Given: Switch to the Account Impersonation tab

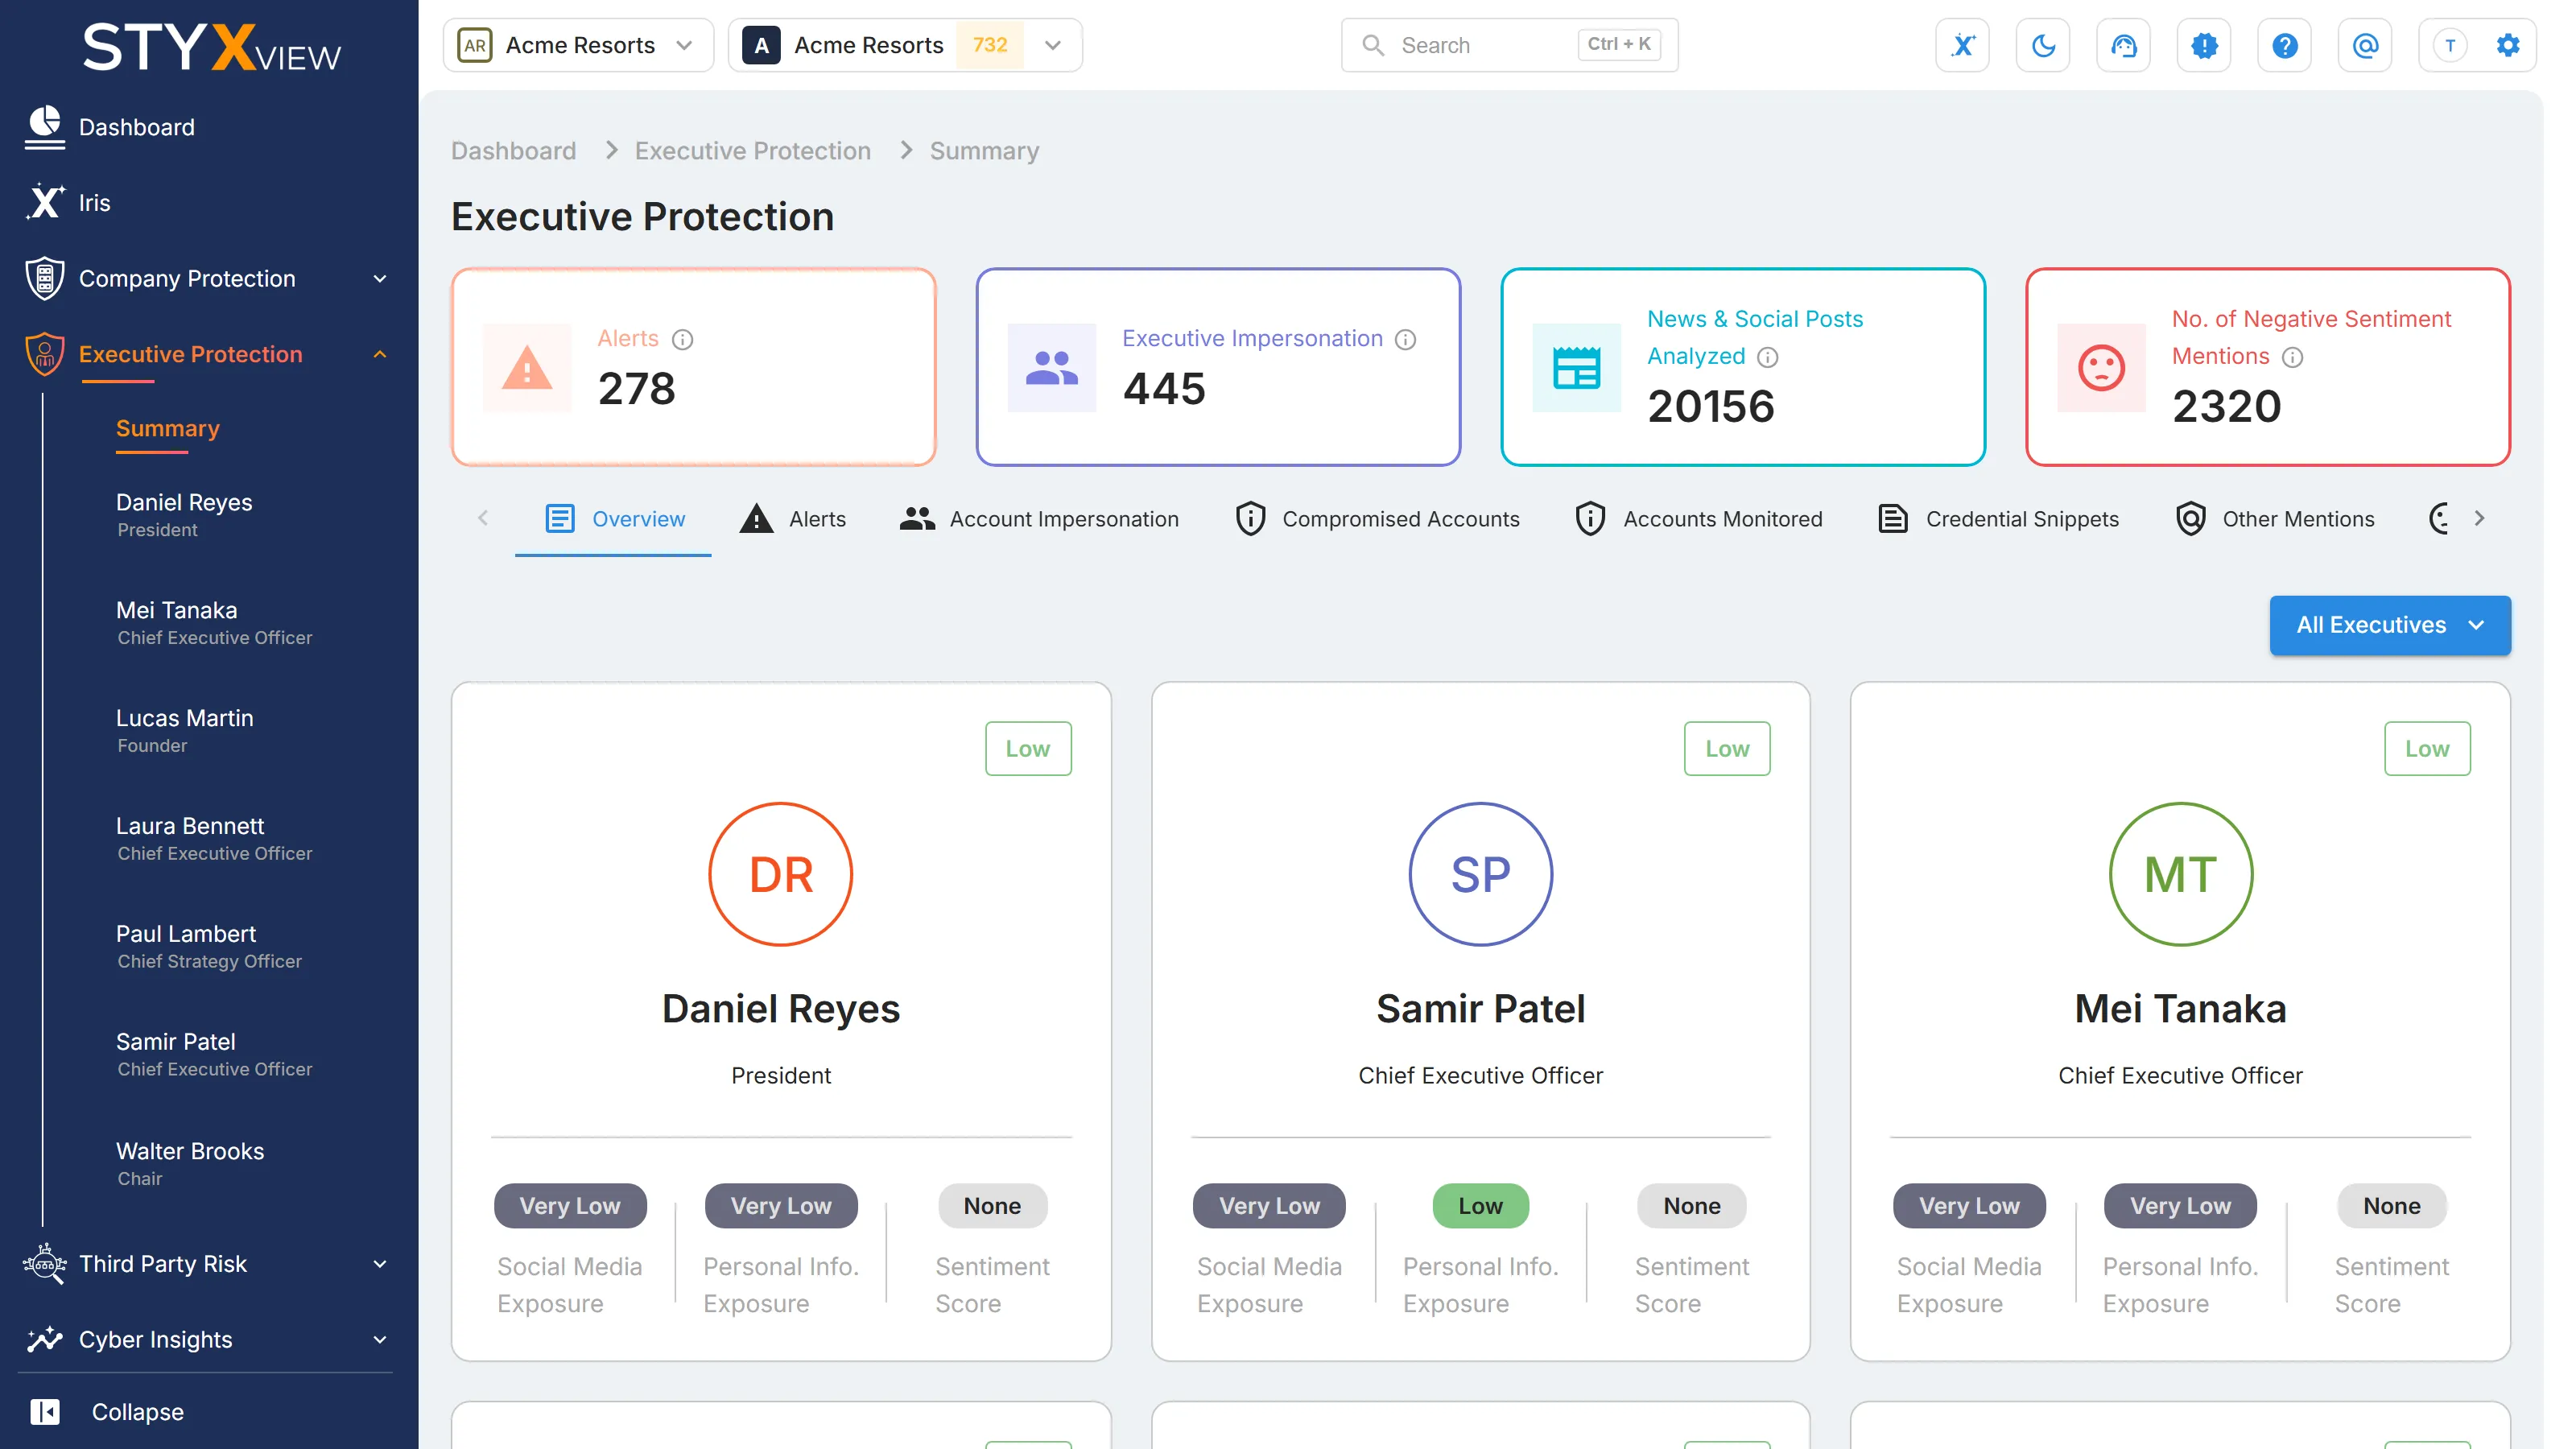Looking at the screenshot, I should click(x=1040, y=519).
